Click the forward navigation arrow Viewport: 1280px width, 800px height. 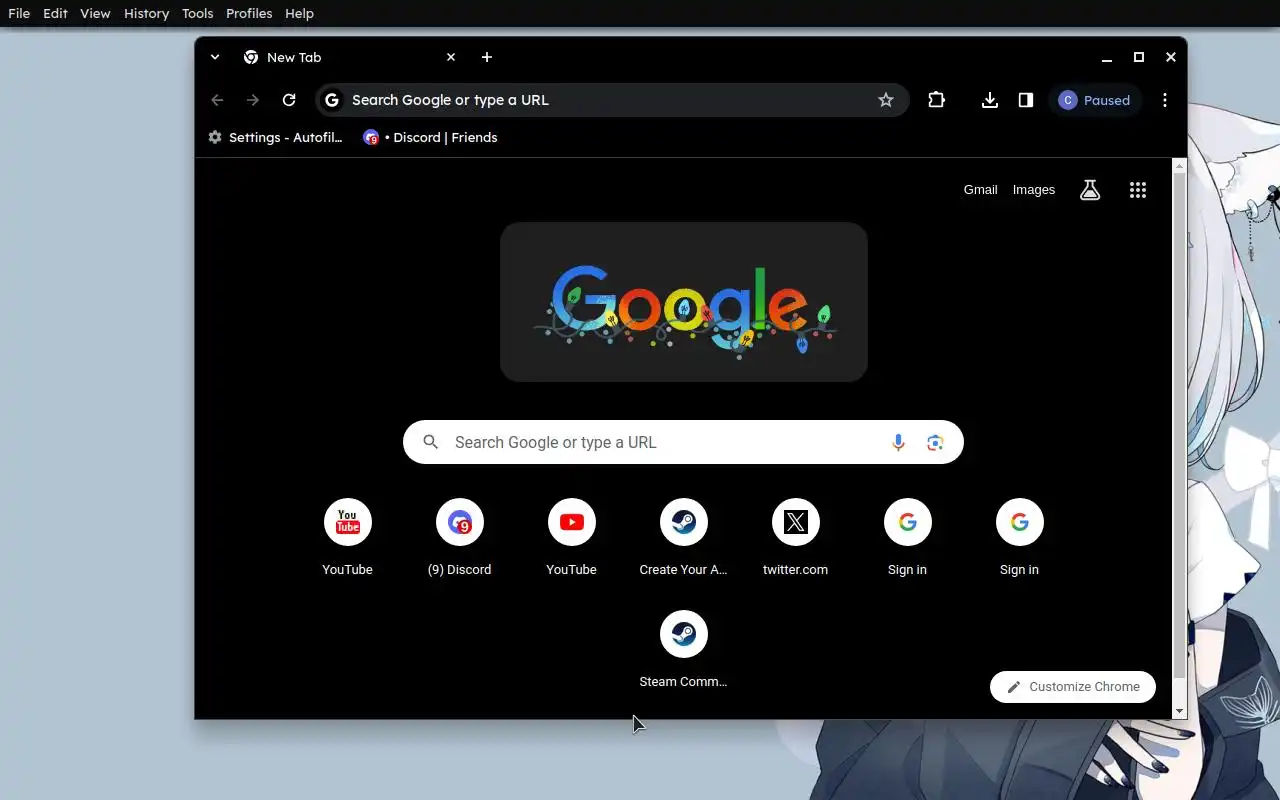(253, 100)
